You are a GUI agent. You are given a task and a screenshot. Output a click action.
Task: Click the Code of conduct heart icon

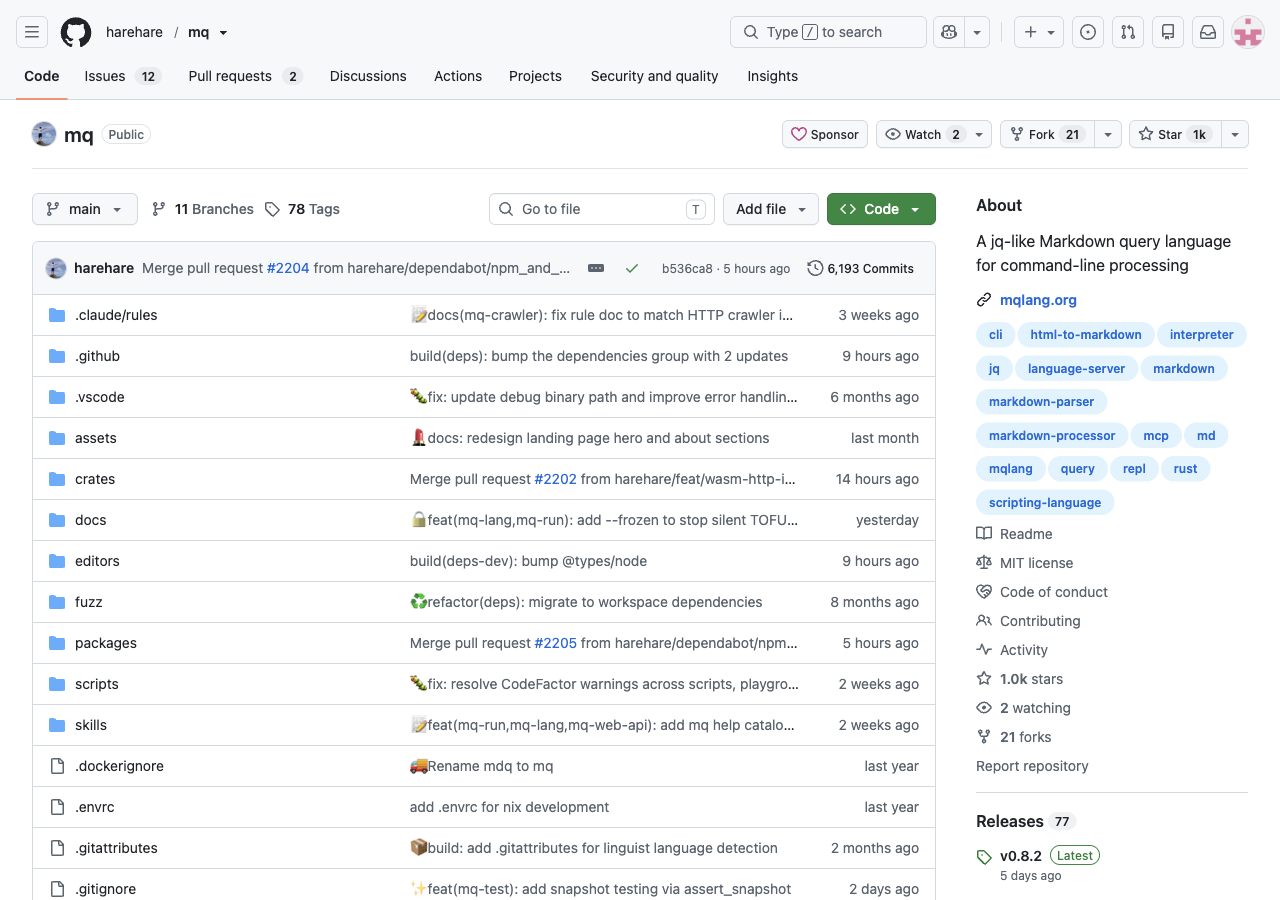pos(984,592)
